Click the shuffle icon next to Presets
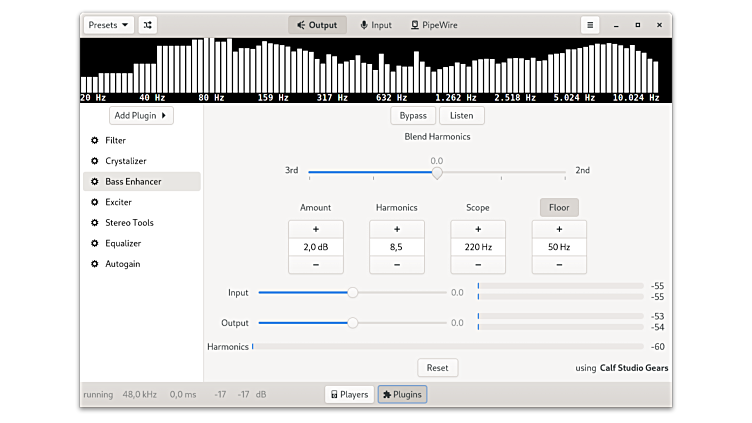The width and height of the screenshot is (752, 423). pos(148,25)
